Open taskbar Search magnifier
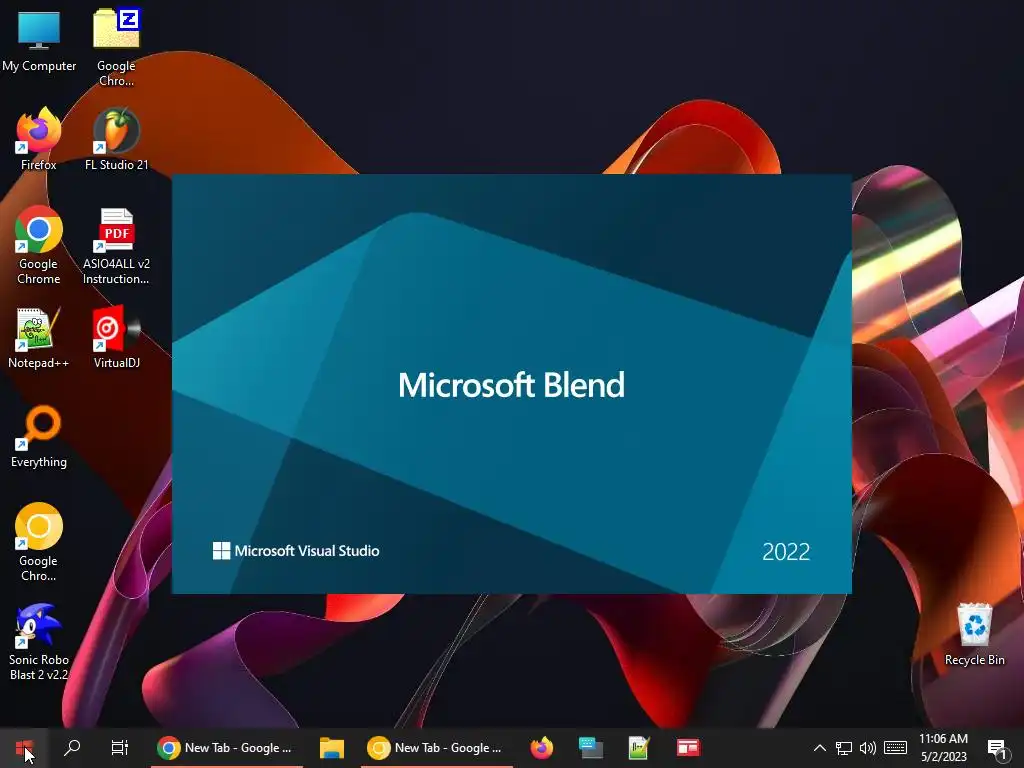The image size is (1024, 768). 72,748
